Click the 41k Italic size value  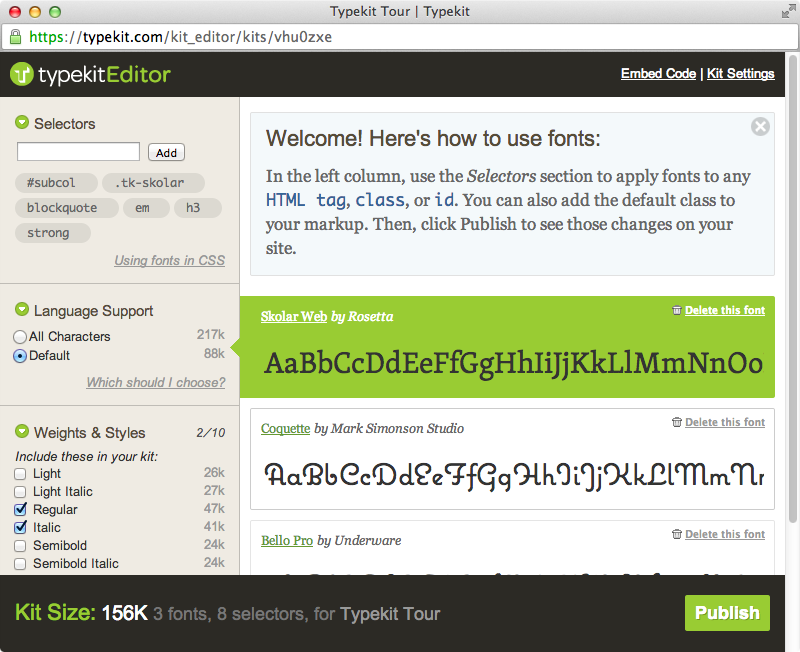pyautogui.click(x=214, y=526)
